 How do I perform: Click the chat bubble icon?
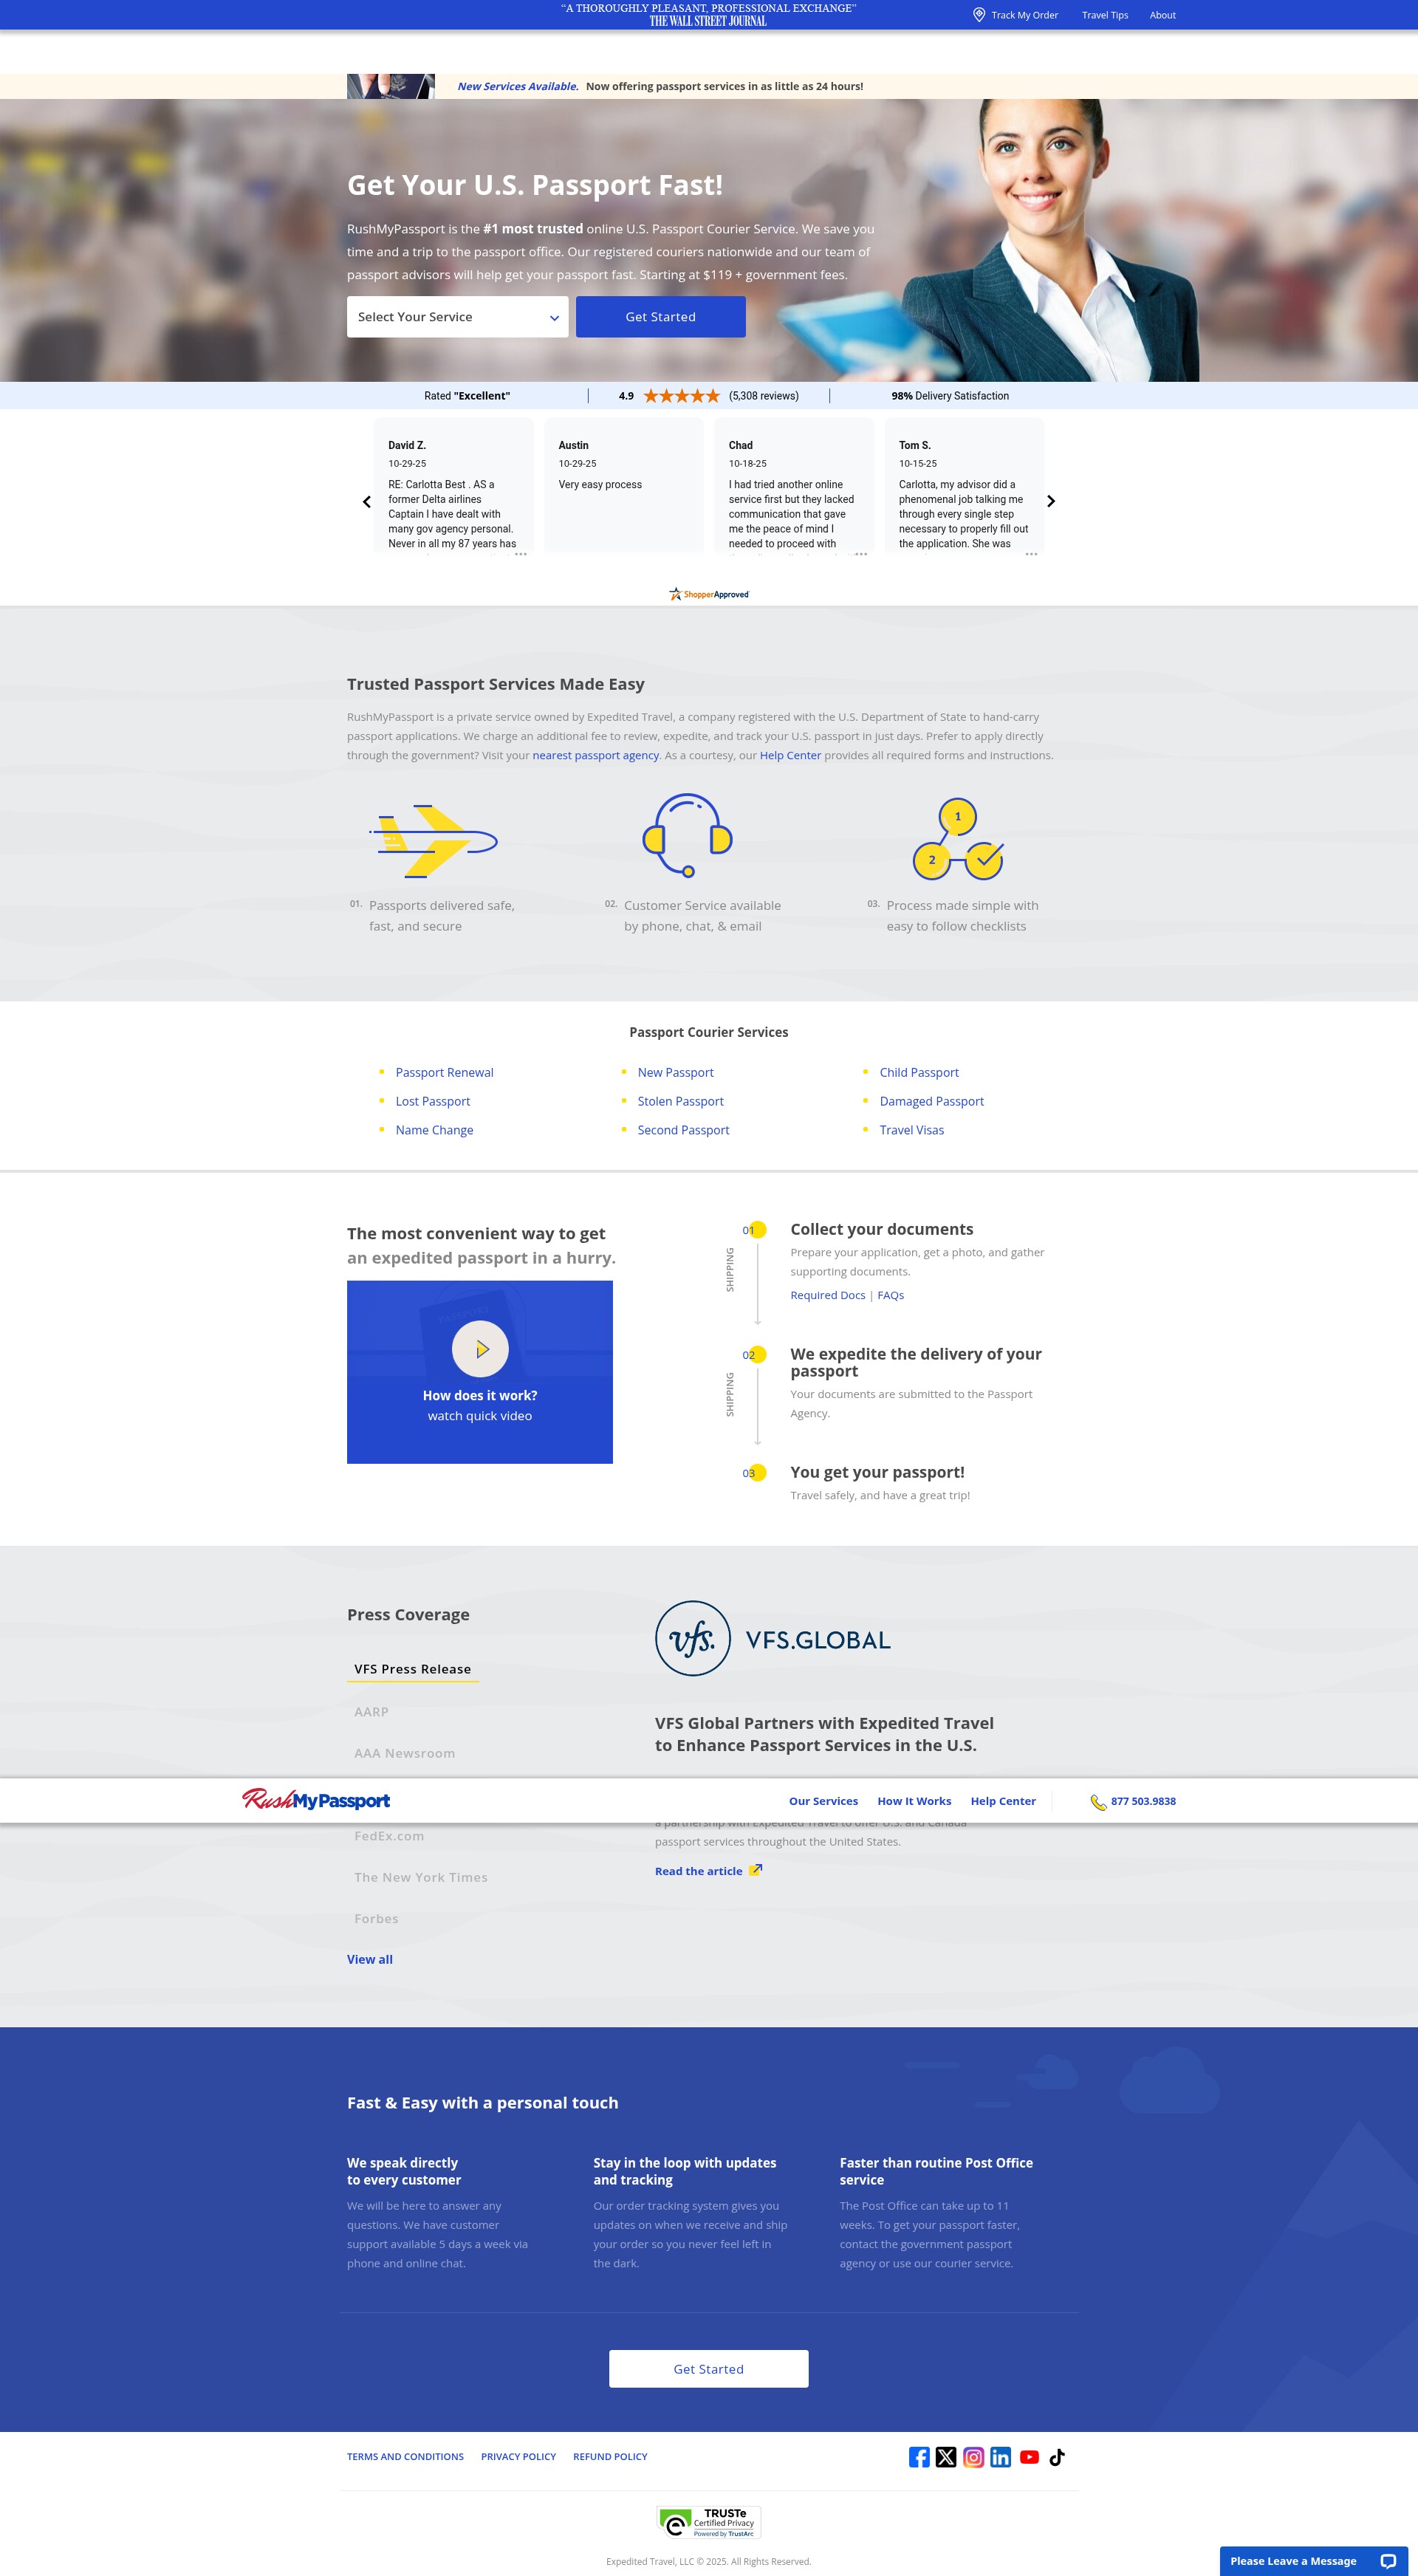coord(1388,2561)
